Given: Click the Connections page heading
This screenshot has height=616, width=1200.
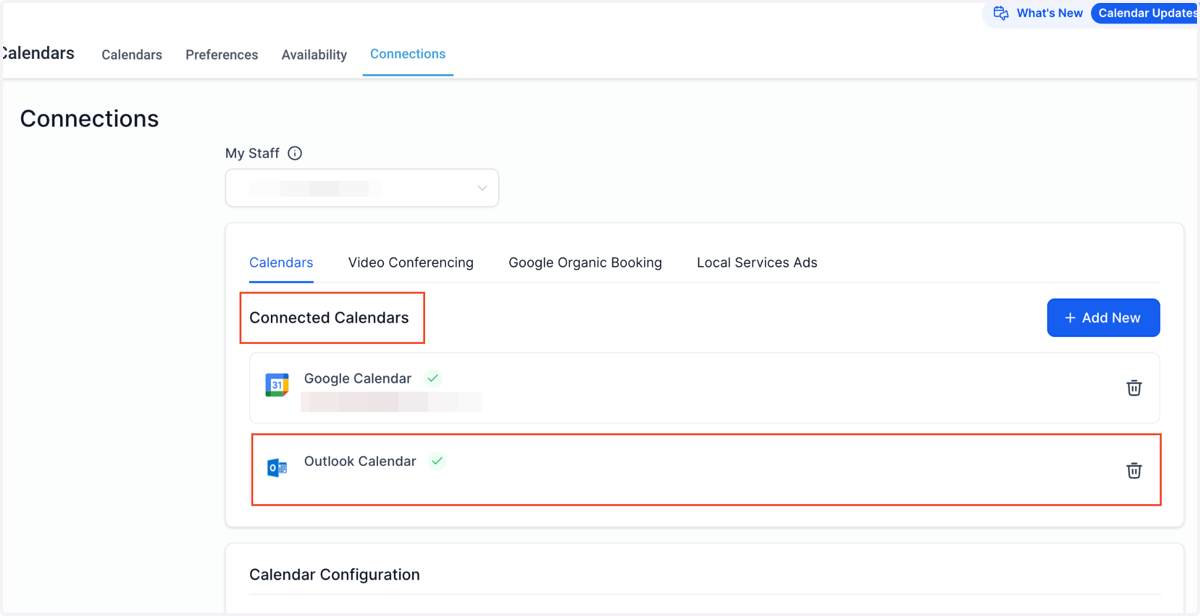Looking at the screenshot, I should (89, 118).
